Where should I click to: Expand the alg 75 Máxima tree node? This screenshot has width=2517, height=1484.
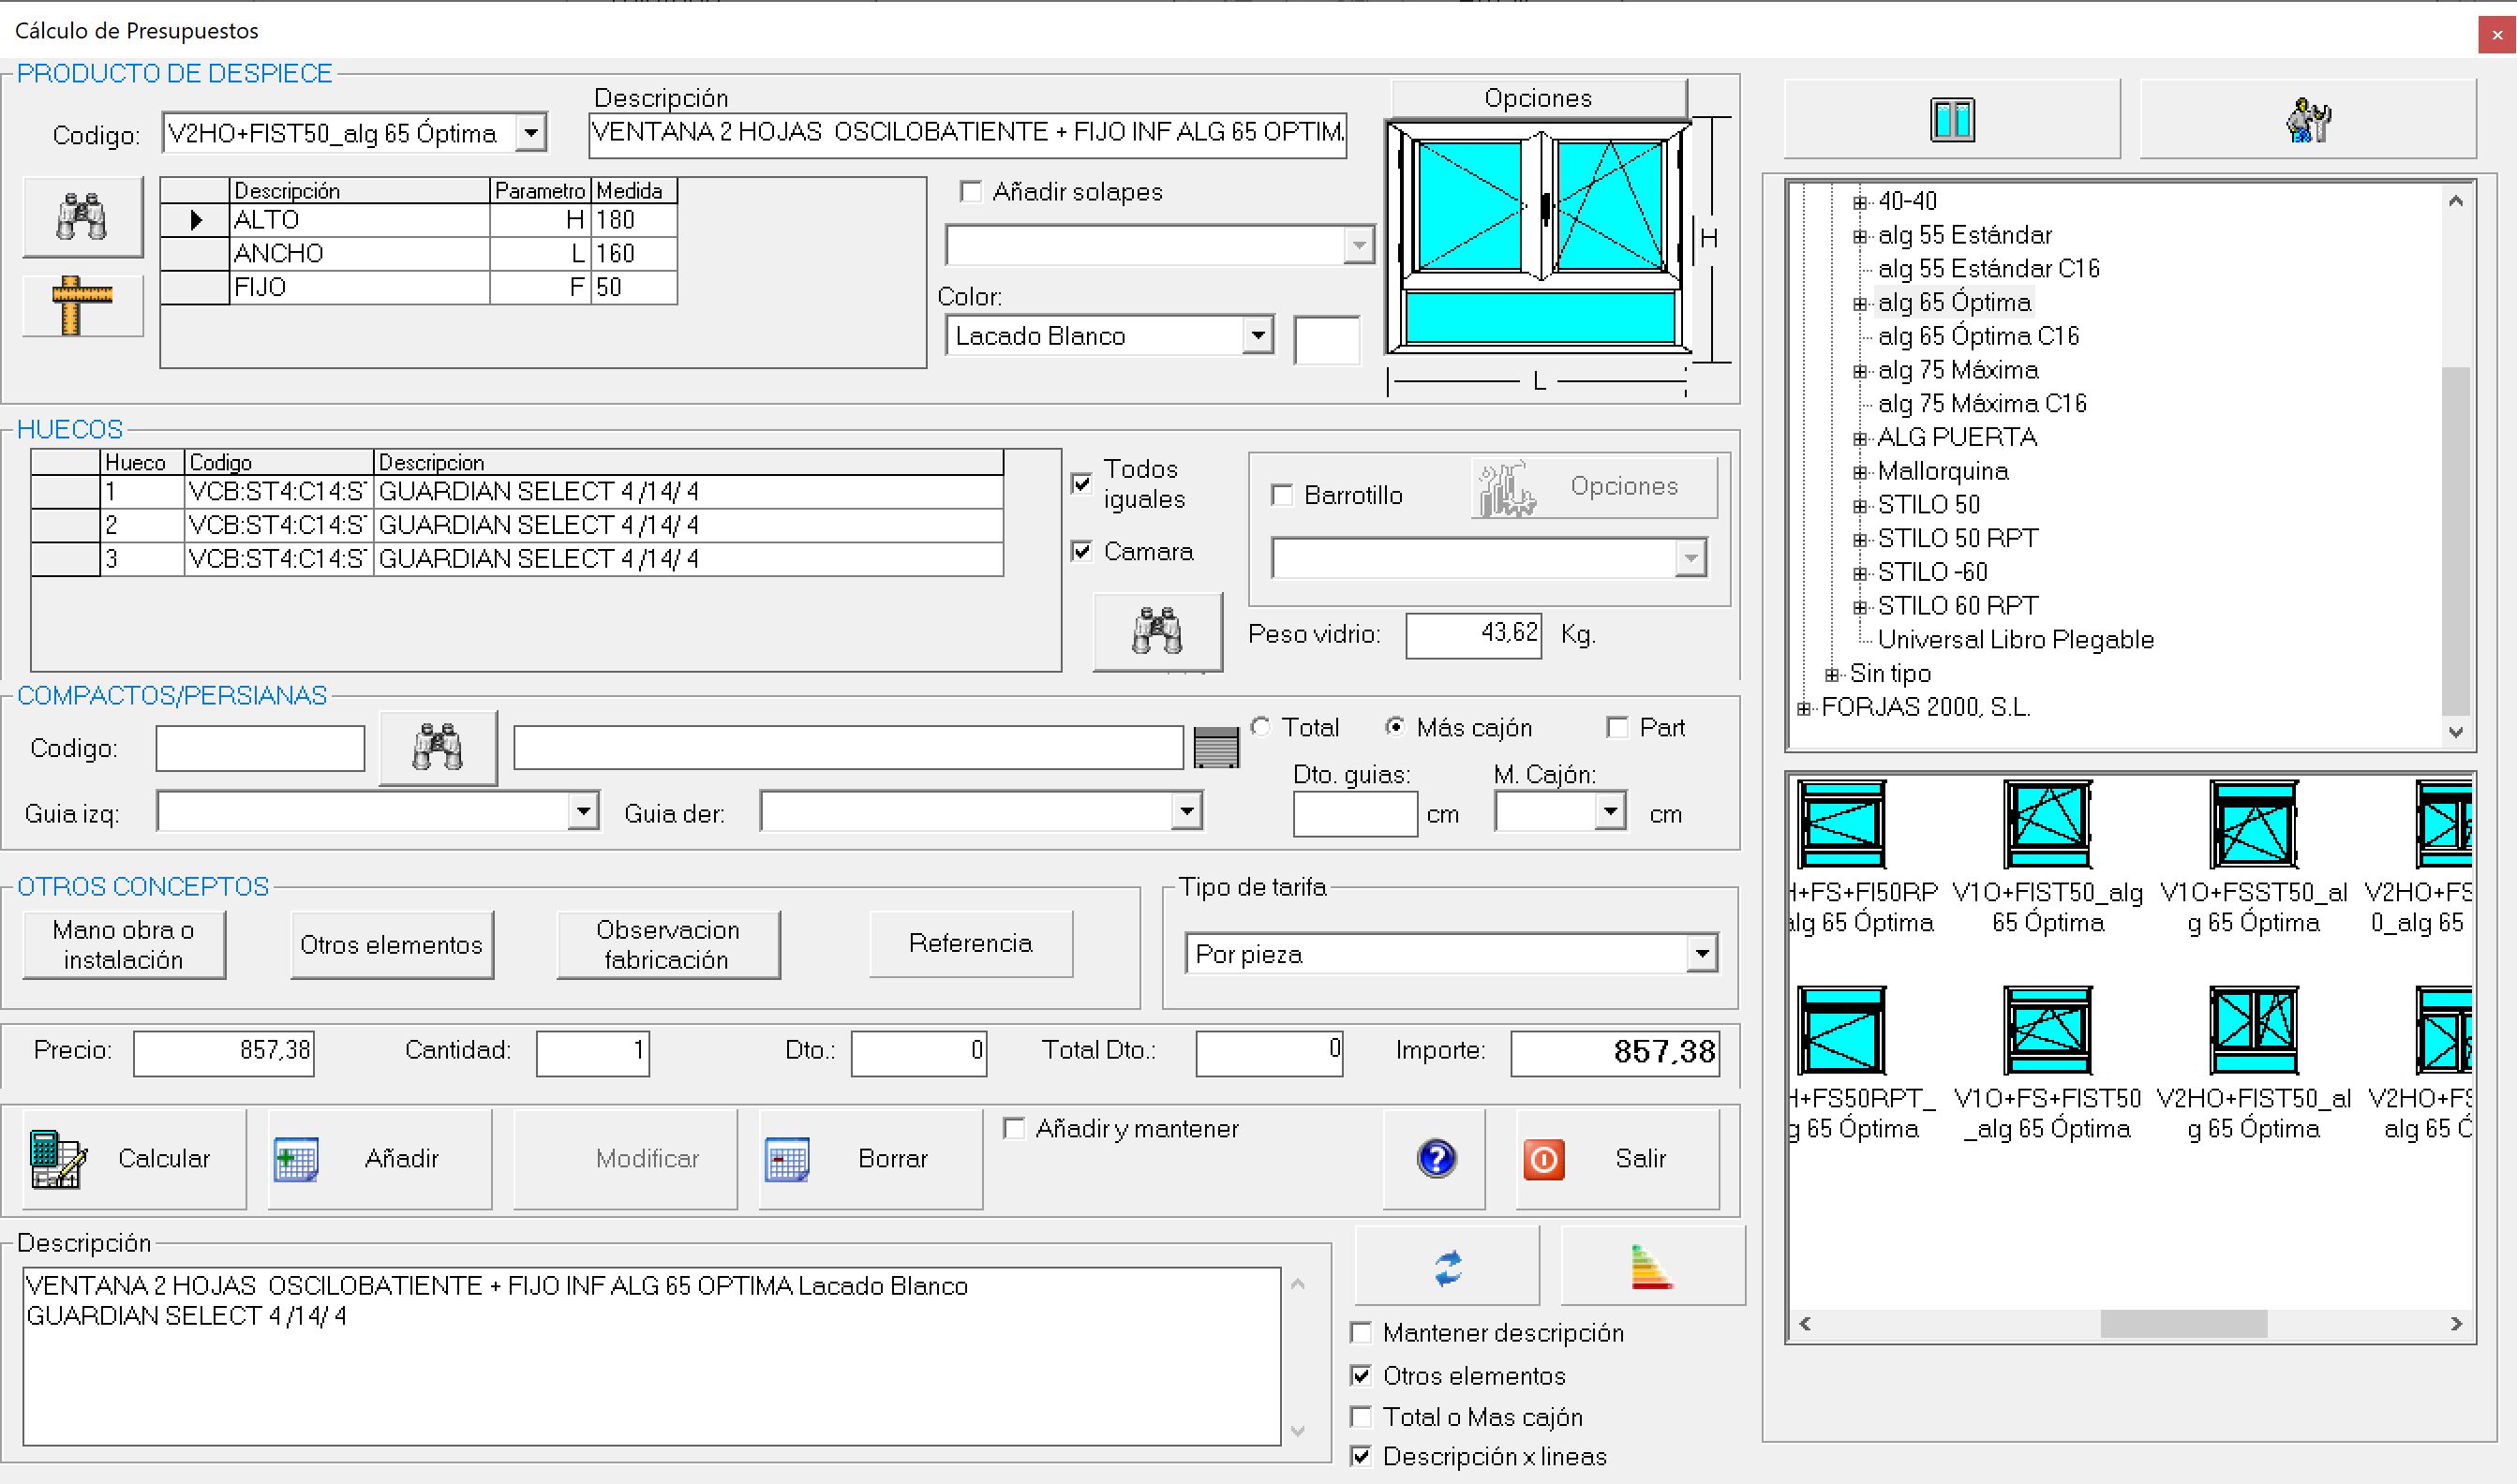(1859, 371)
